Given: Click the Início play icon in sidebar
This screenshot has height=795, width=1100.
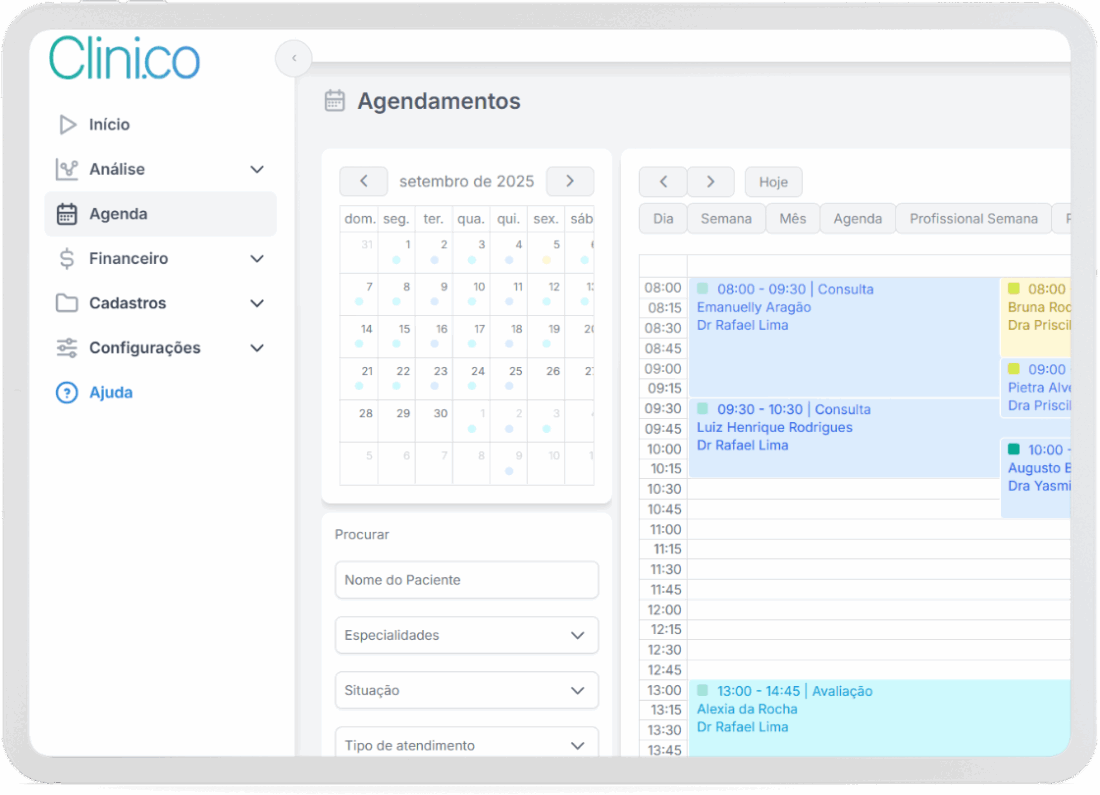Looking at the screenshot, I should pyautogui.click(x=67, y=125).
